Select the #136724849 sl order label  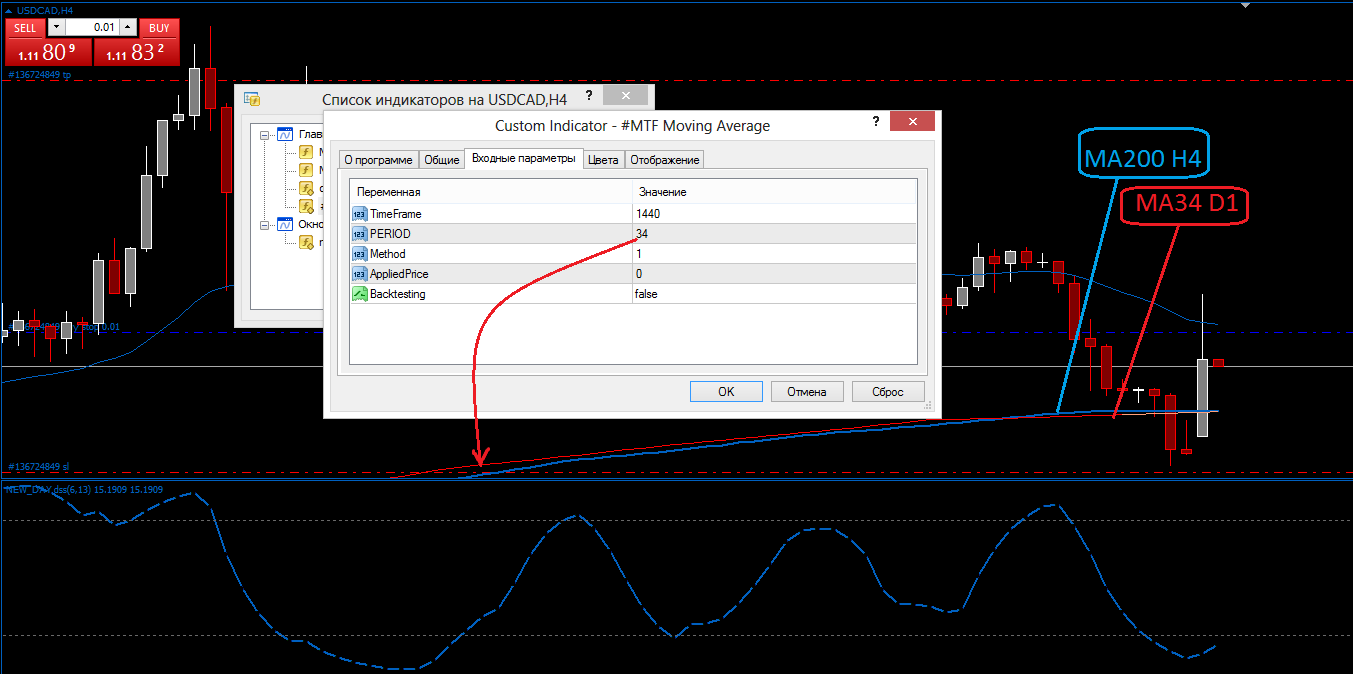[x=39, y=467]
